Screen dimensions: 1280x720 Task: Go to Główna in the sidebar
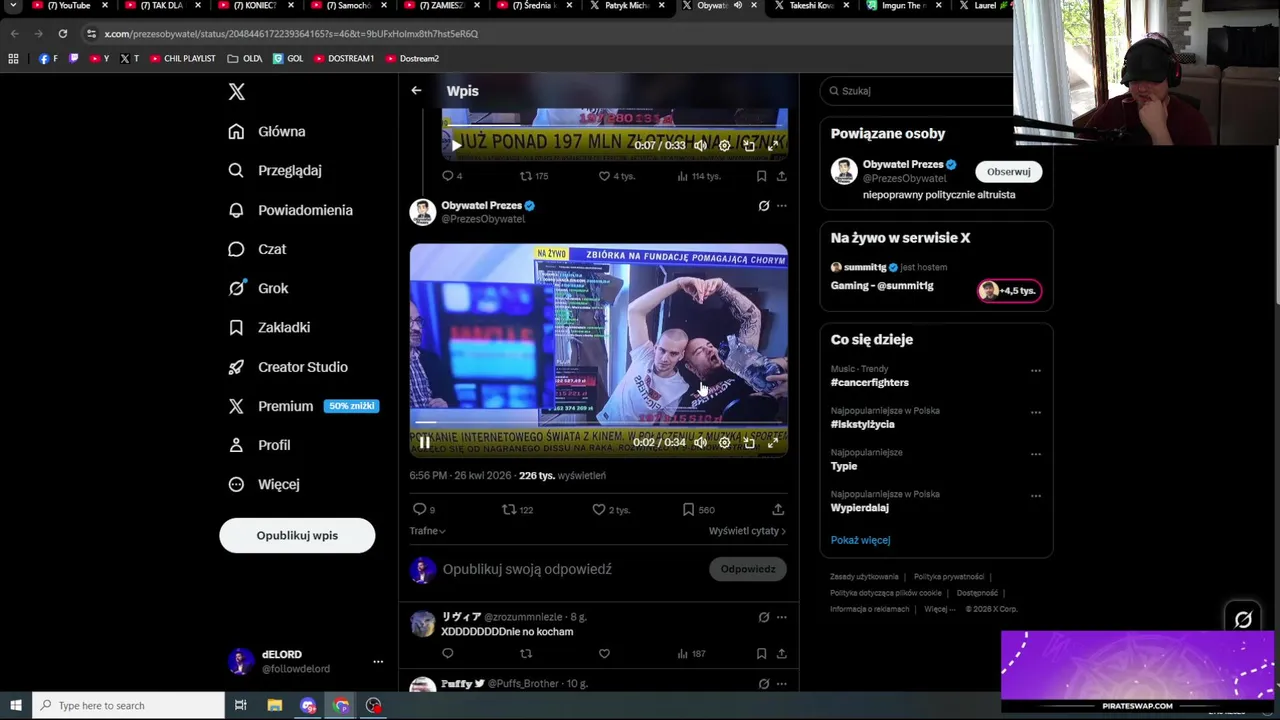(267, 131)
